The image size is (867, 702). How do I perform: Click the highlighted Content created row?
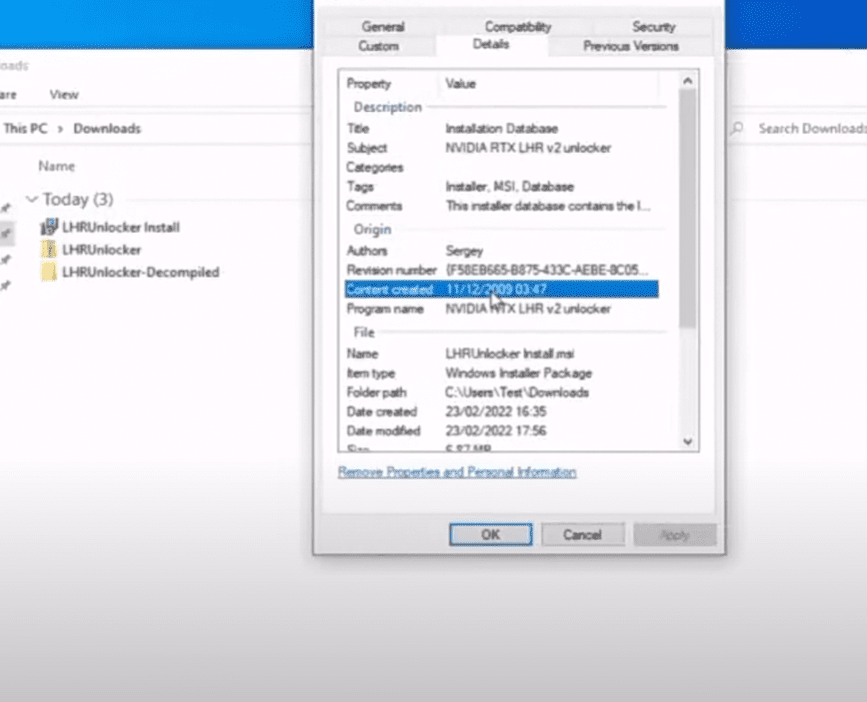502,289
